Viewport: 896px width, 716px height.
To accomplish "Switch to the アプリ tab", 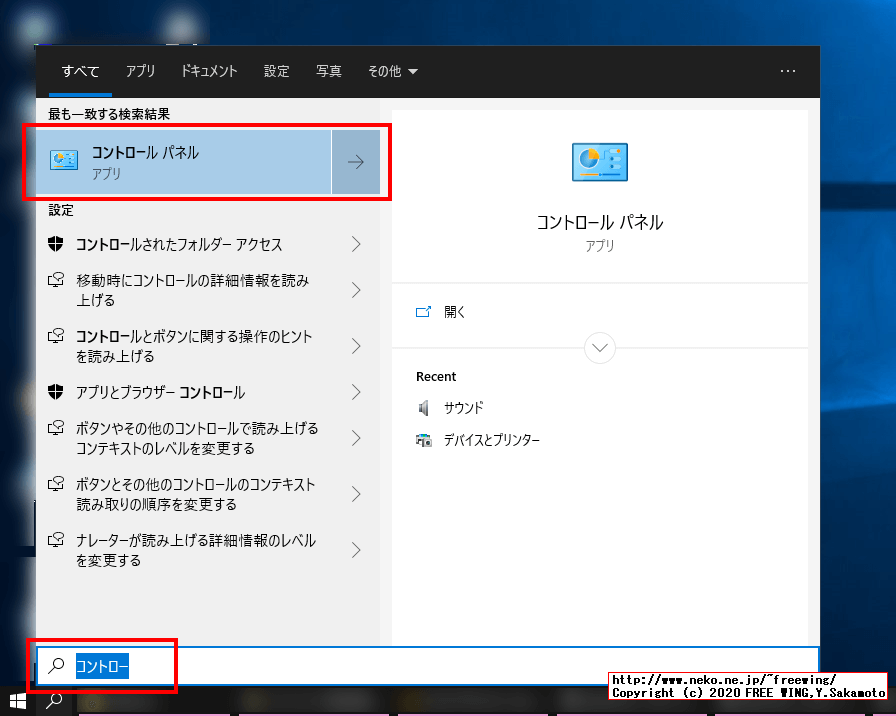I will 140,71.
